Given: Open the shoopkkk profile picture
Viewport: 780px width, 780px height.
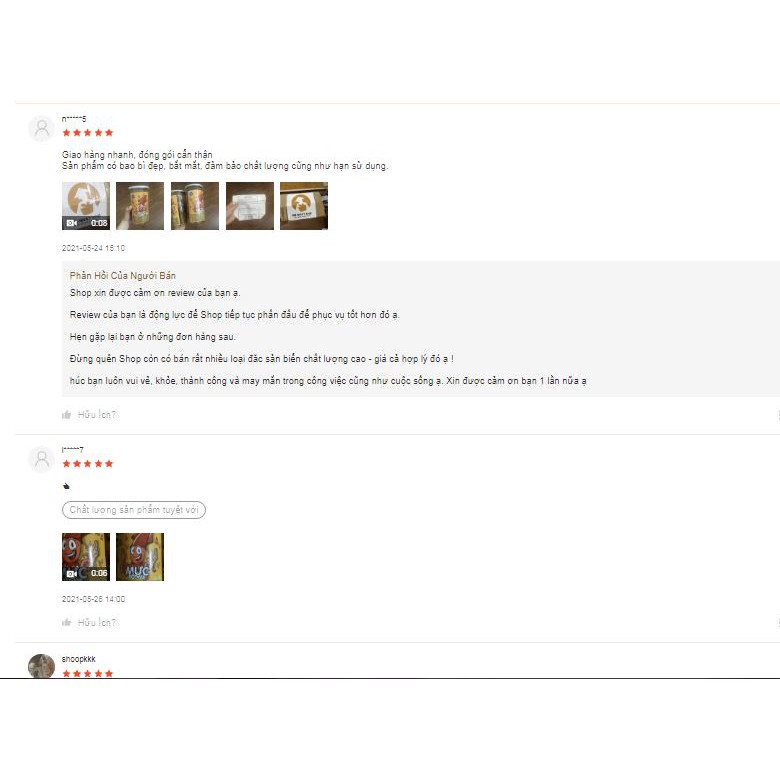Looking at the screenshot, I should coord(42,666).
